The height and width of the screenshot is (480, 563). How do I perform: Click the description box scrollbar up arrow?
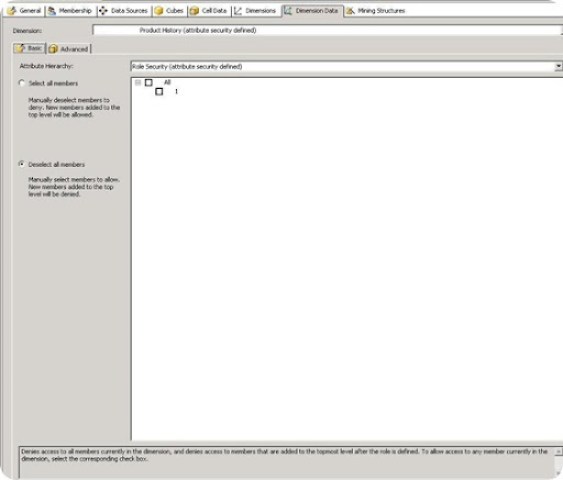[559, 451]
